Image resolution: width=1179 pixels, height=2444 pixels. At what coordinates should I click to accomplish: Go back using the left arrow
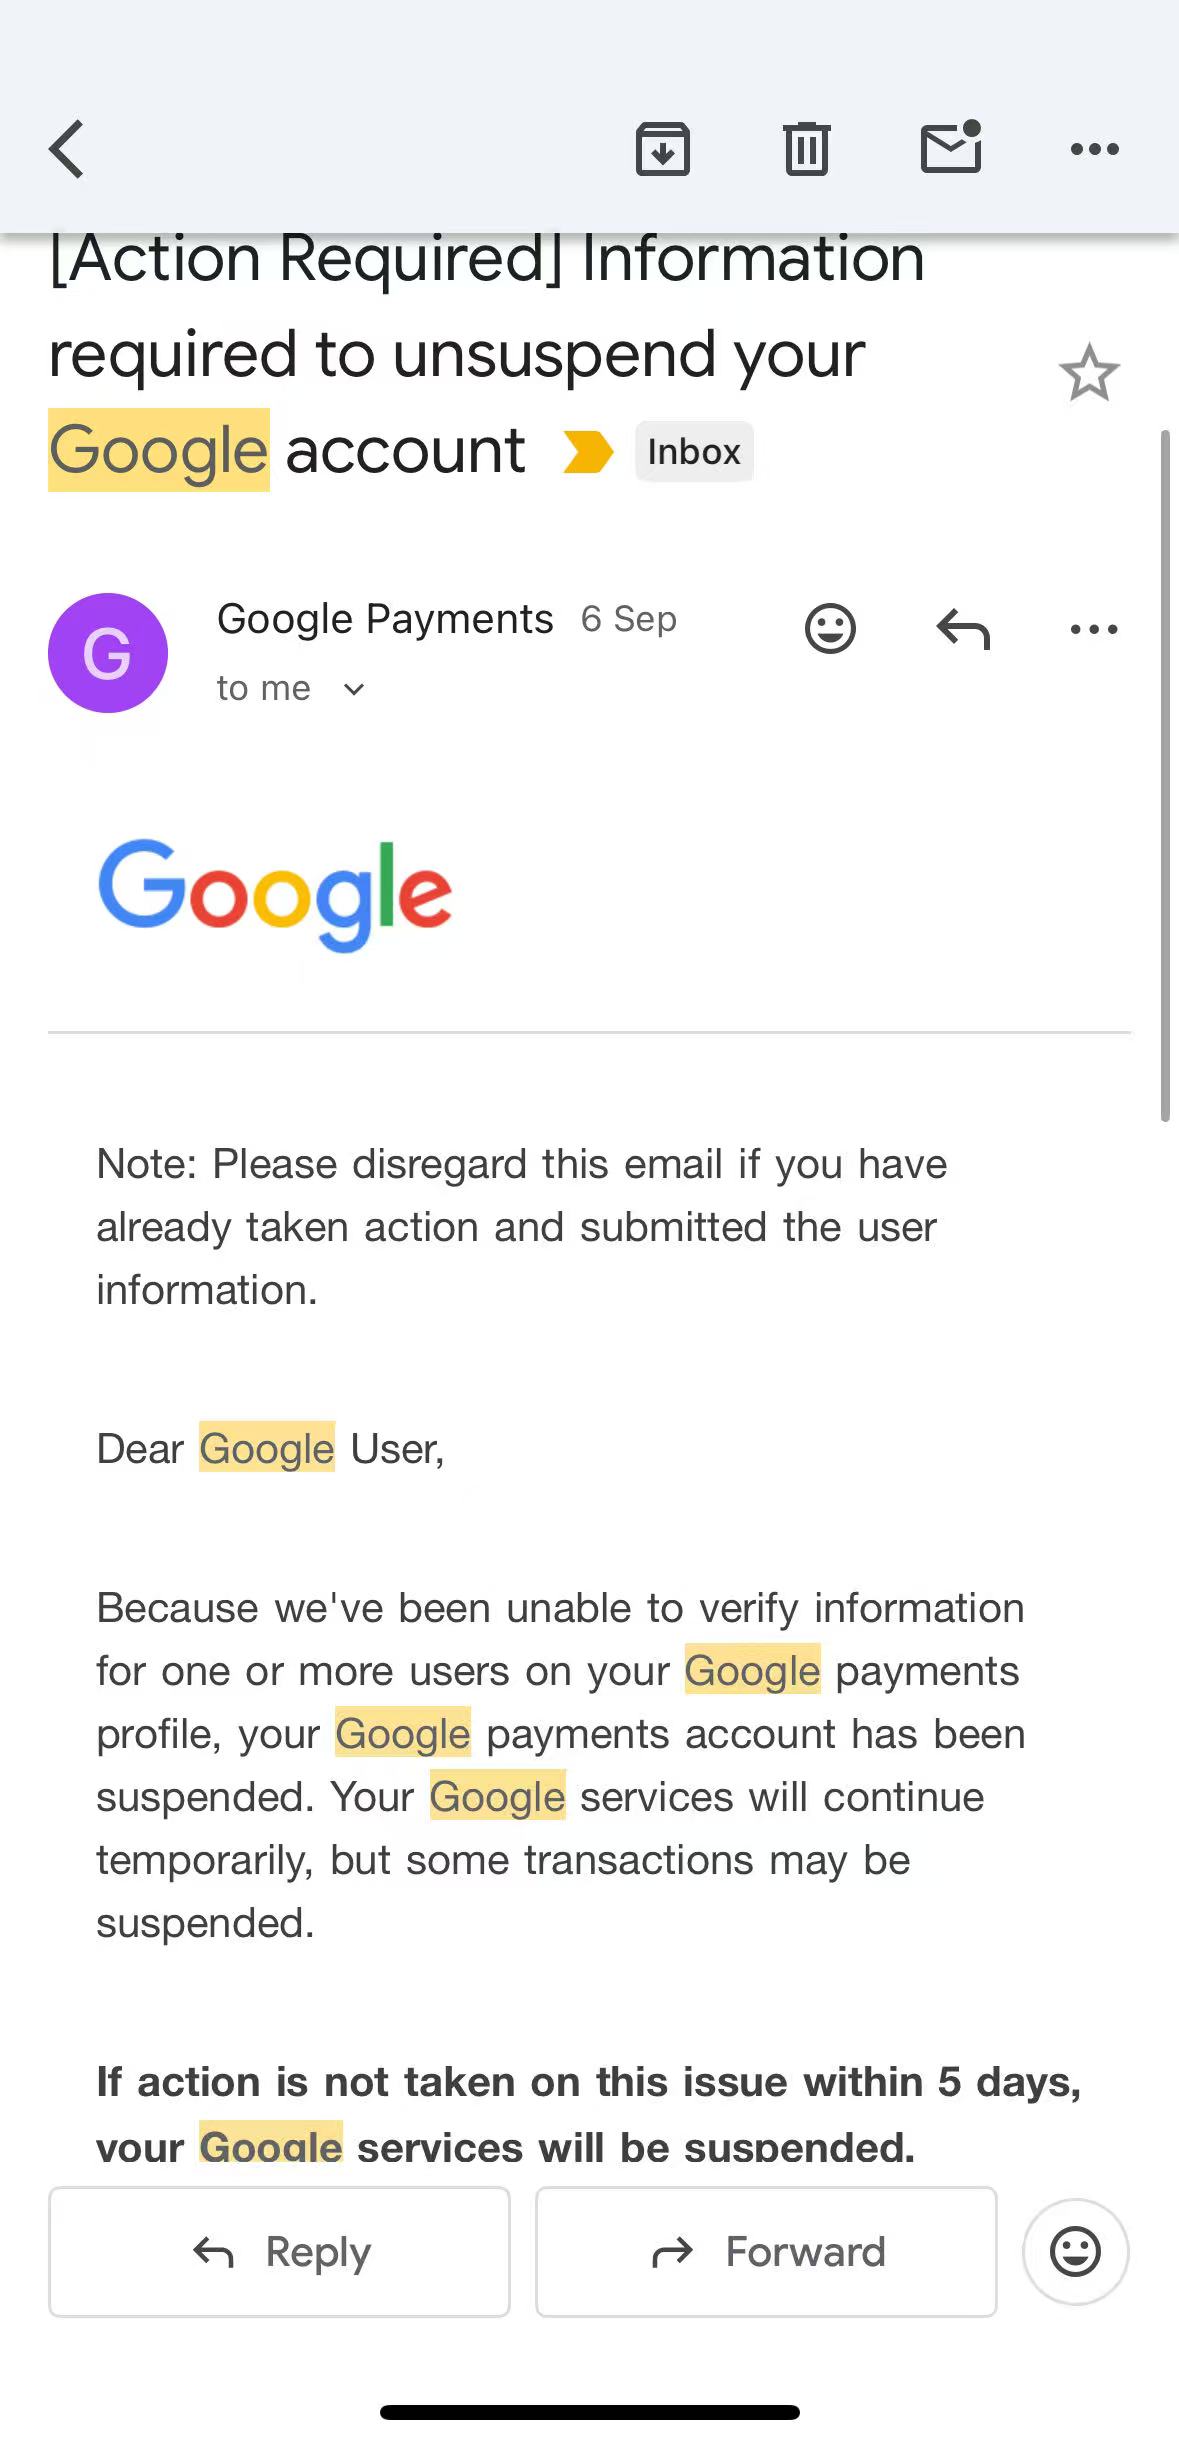pyautogui.click(x=67, y=149)
